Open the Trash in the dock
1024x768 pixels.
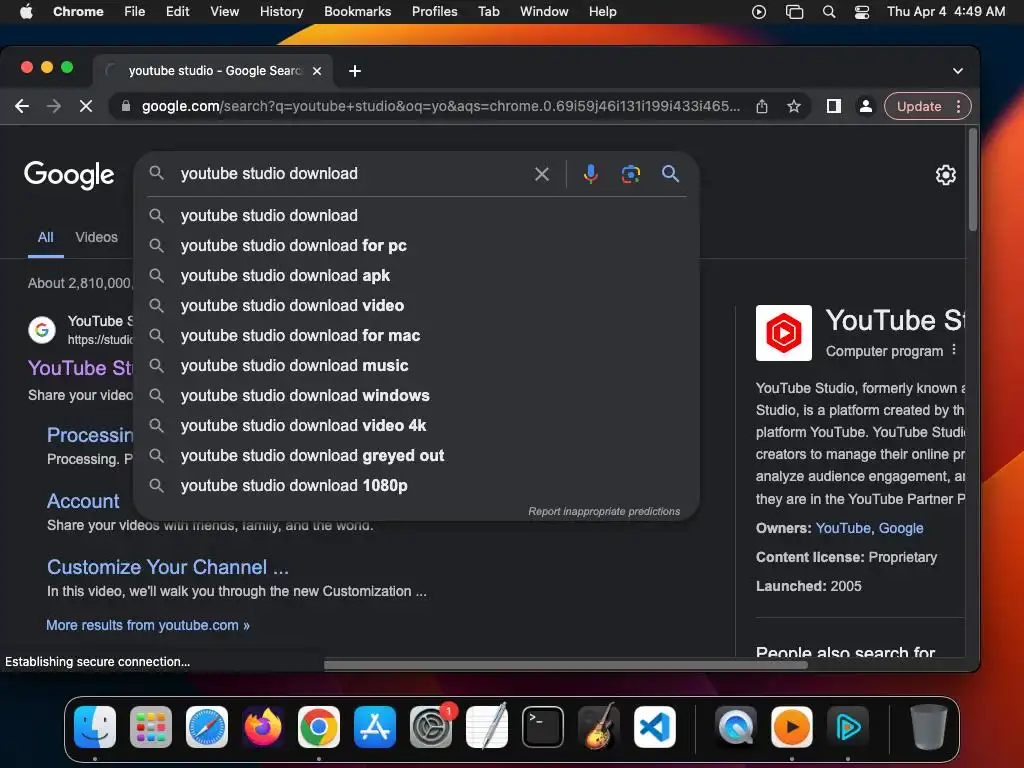[928, 727]
